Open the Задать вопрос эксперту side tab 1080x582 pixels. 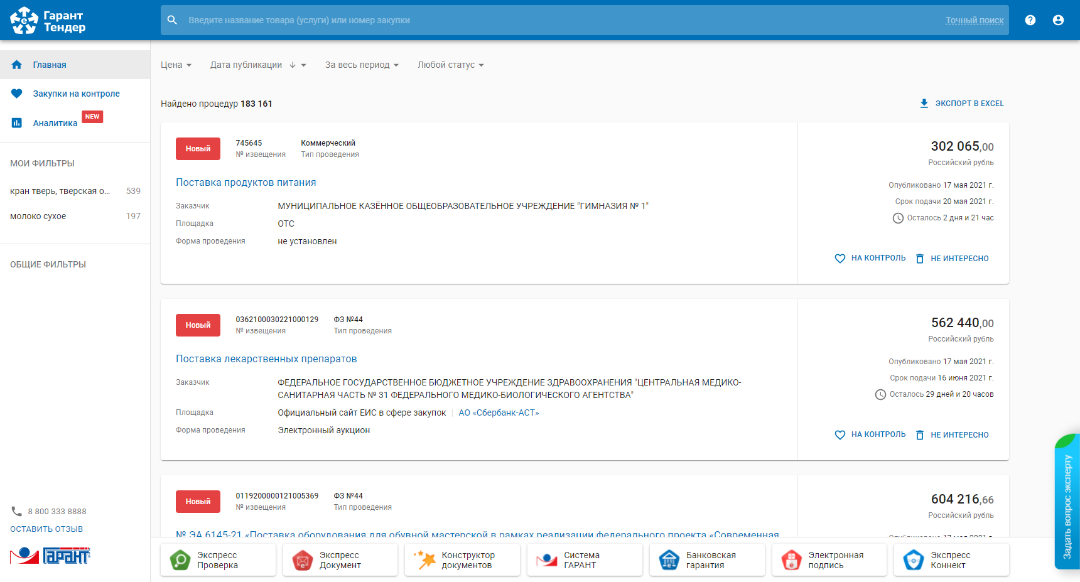point(1067,501)
